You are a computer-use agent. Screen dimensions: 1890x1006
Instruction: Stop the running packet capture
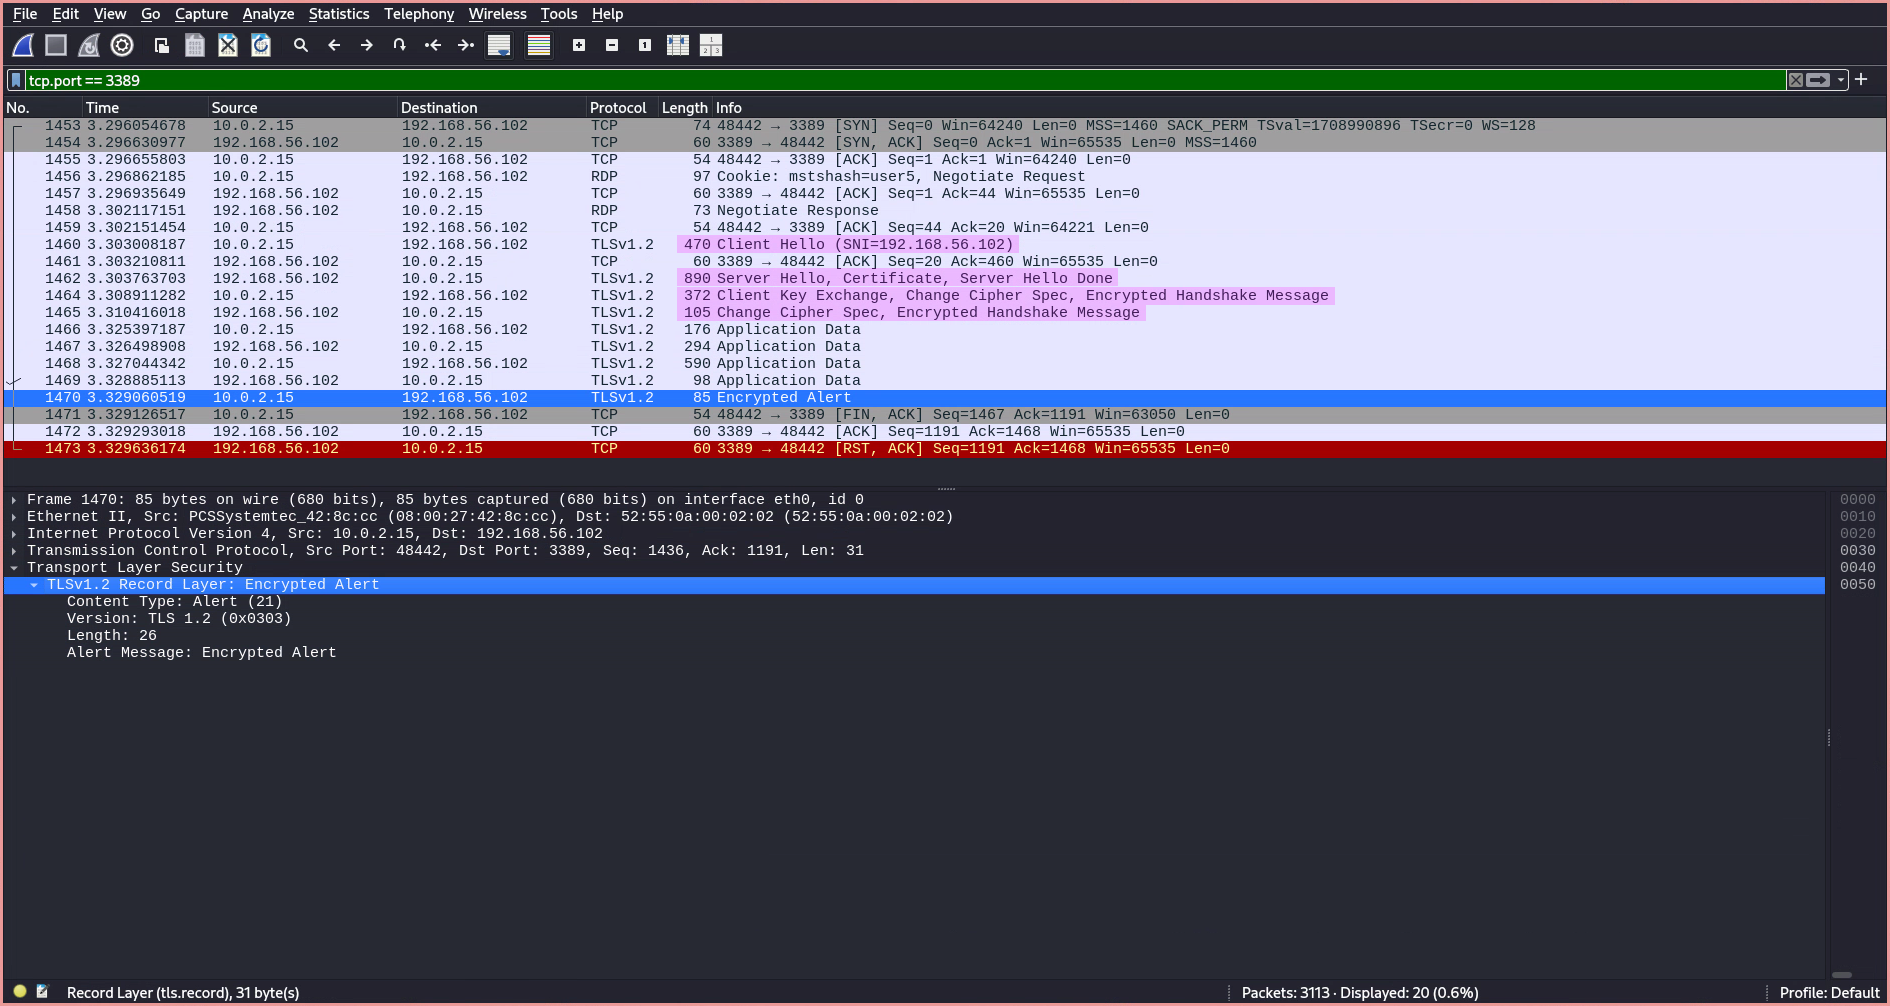56,45
